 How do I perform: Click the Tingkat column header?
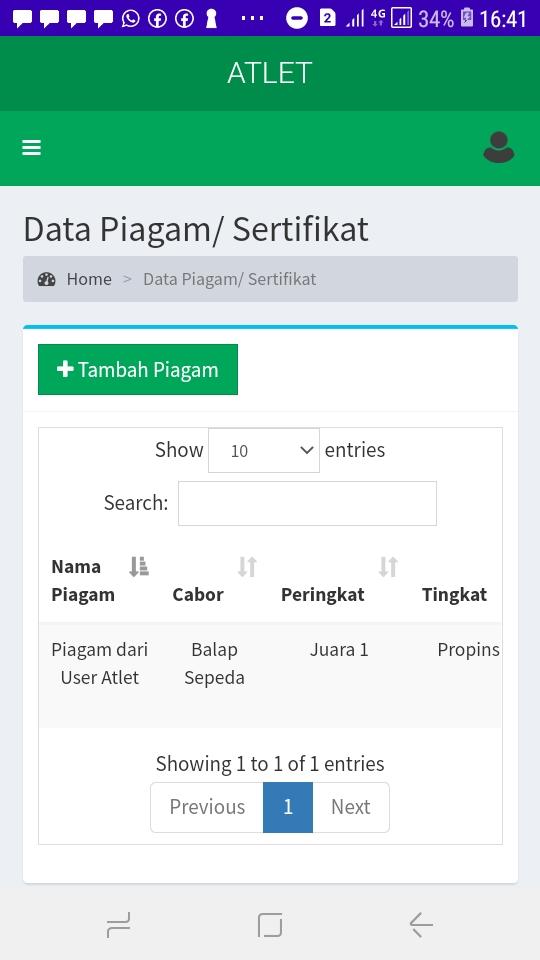pyautogui.click(x=454, y=594)
